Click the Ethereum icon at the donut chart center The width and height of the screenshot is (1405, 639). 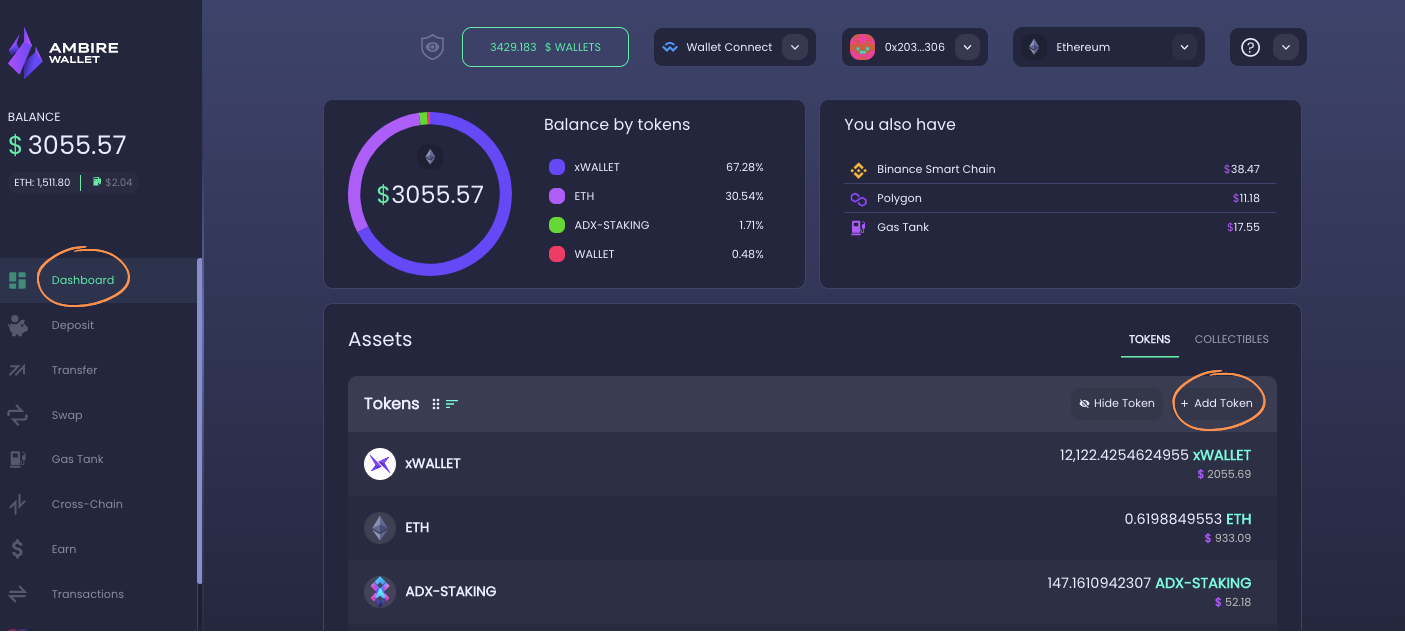pos(430,157)
